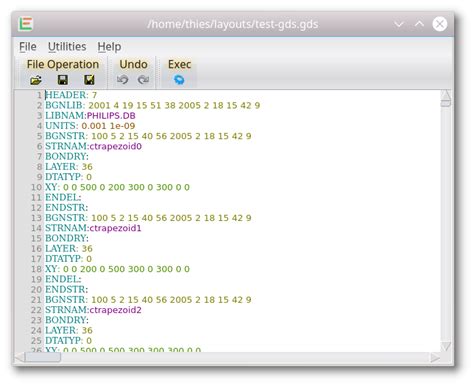The width and height of the screenshot is (474, 386).
Task: Click the 'DTATYP: 0' text on line 9
Action: click(68, 177)
